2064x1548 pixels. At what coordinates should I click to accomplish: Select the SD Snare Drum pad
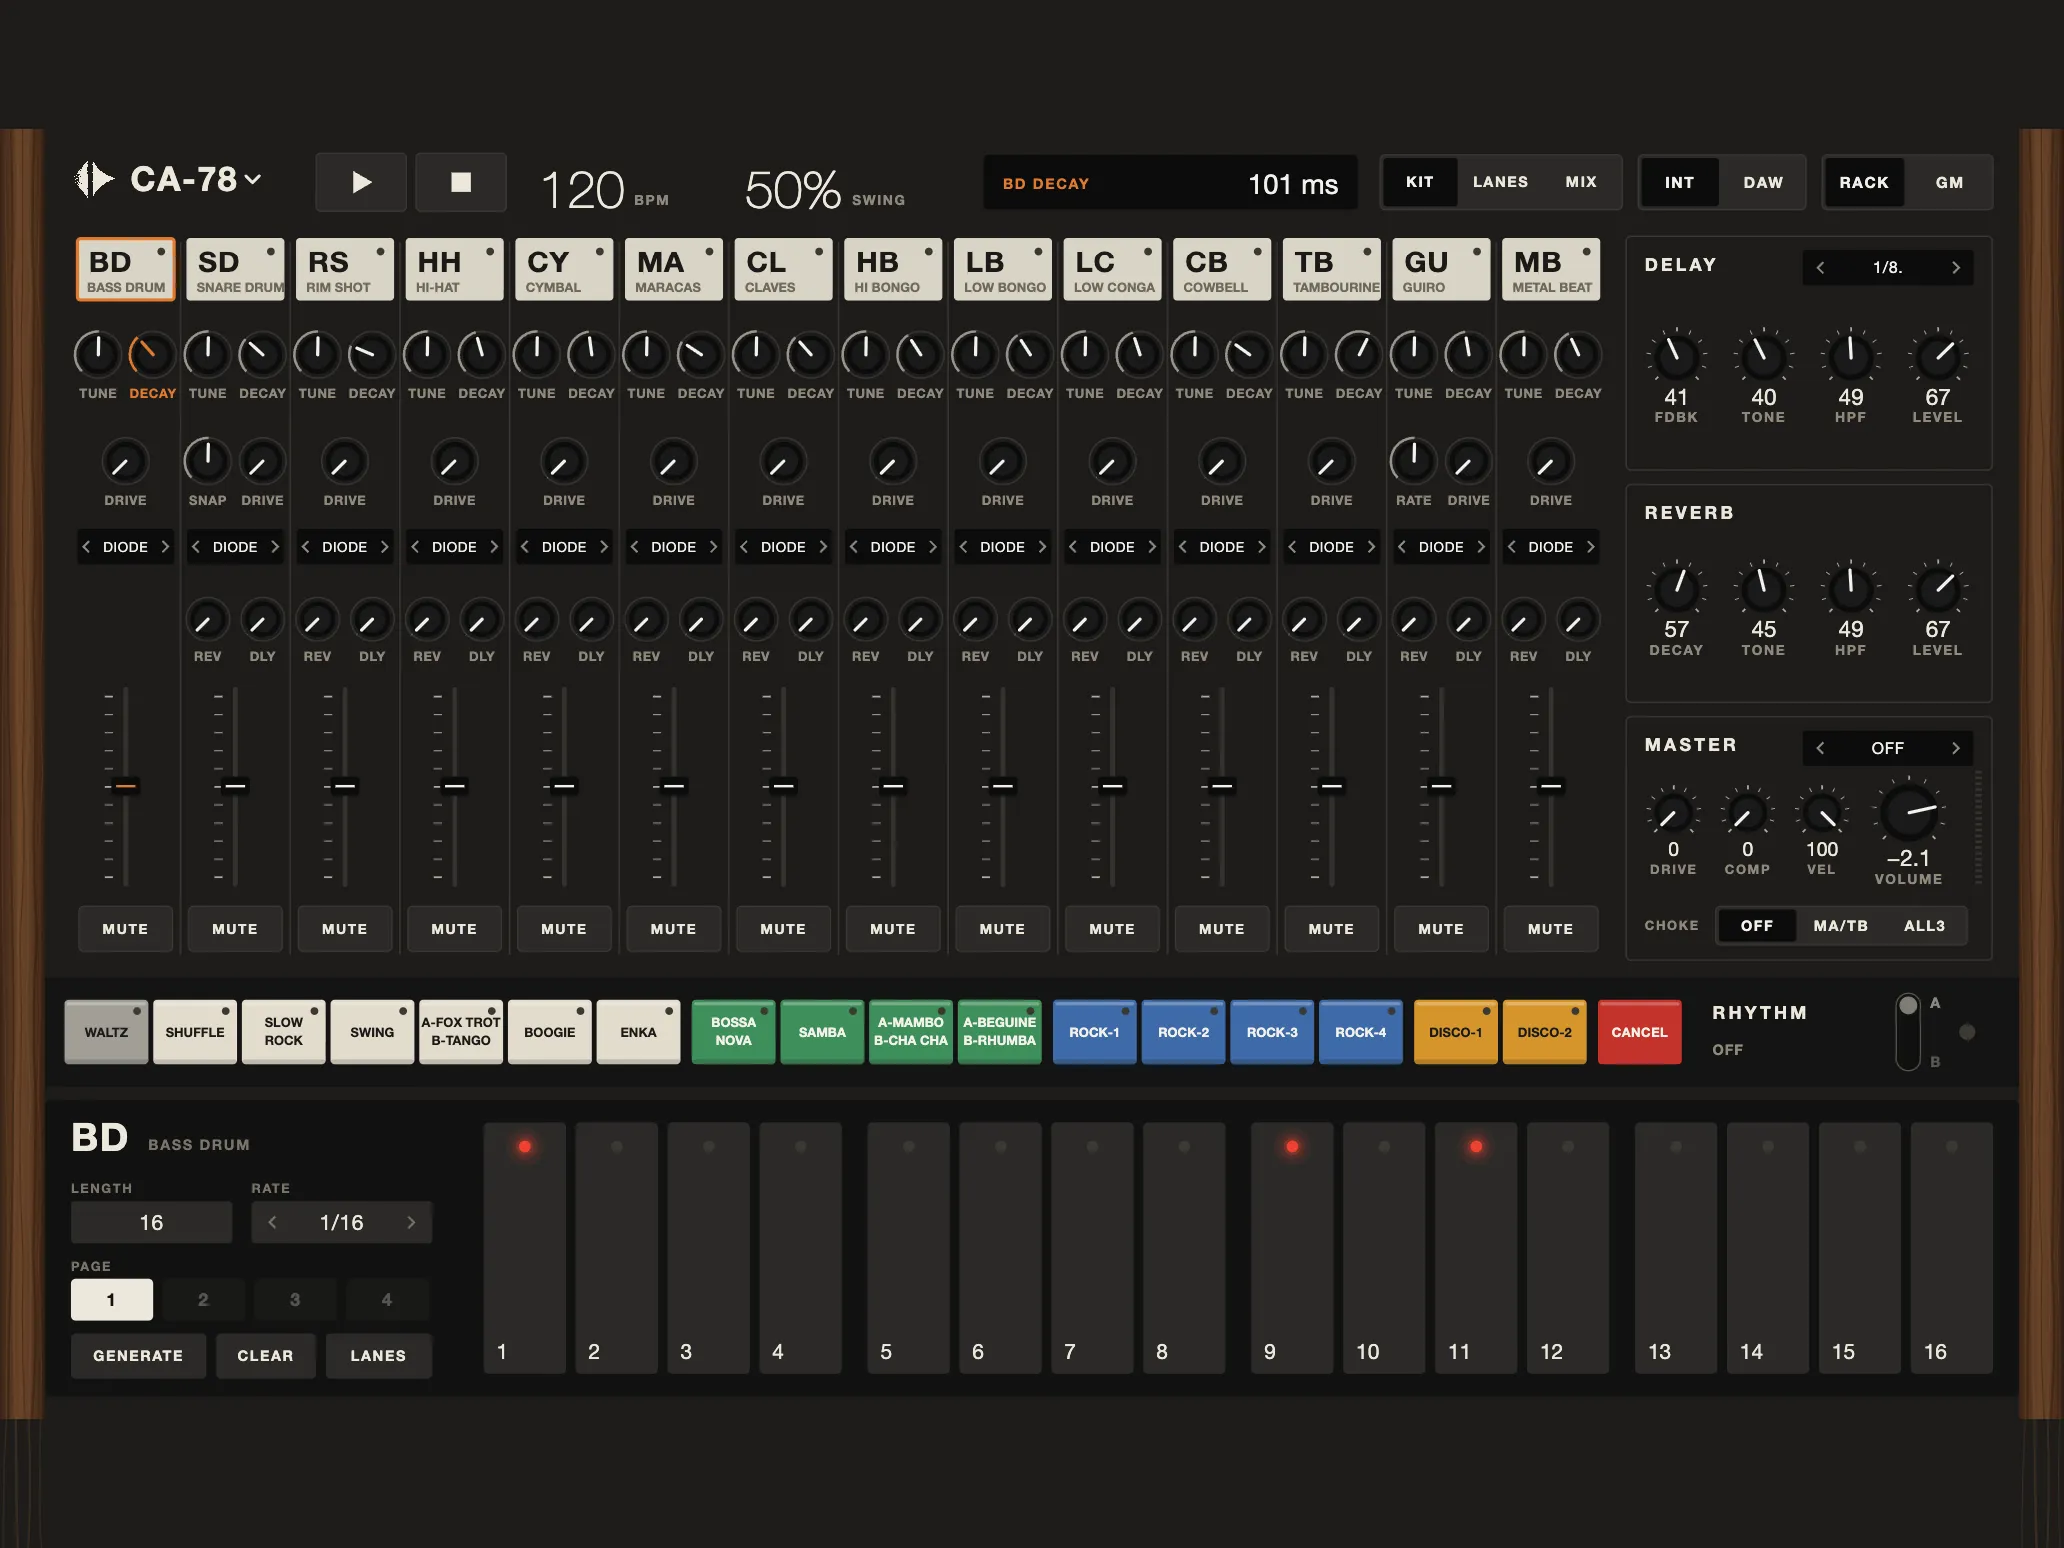[235, 270]
